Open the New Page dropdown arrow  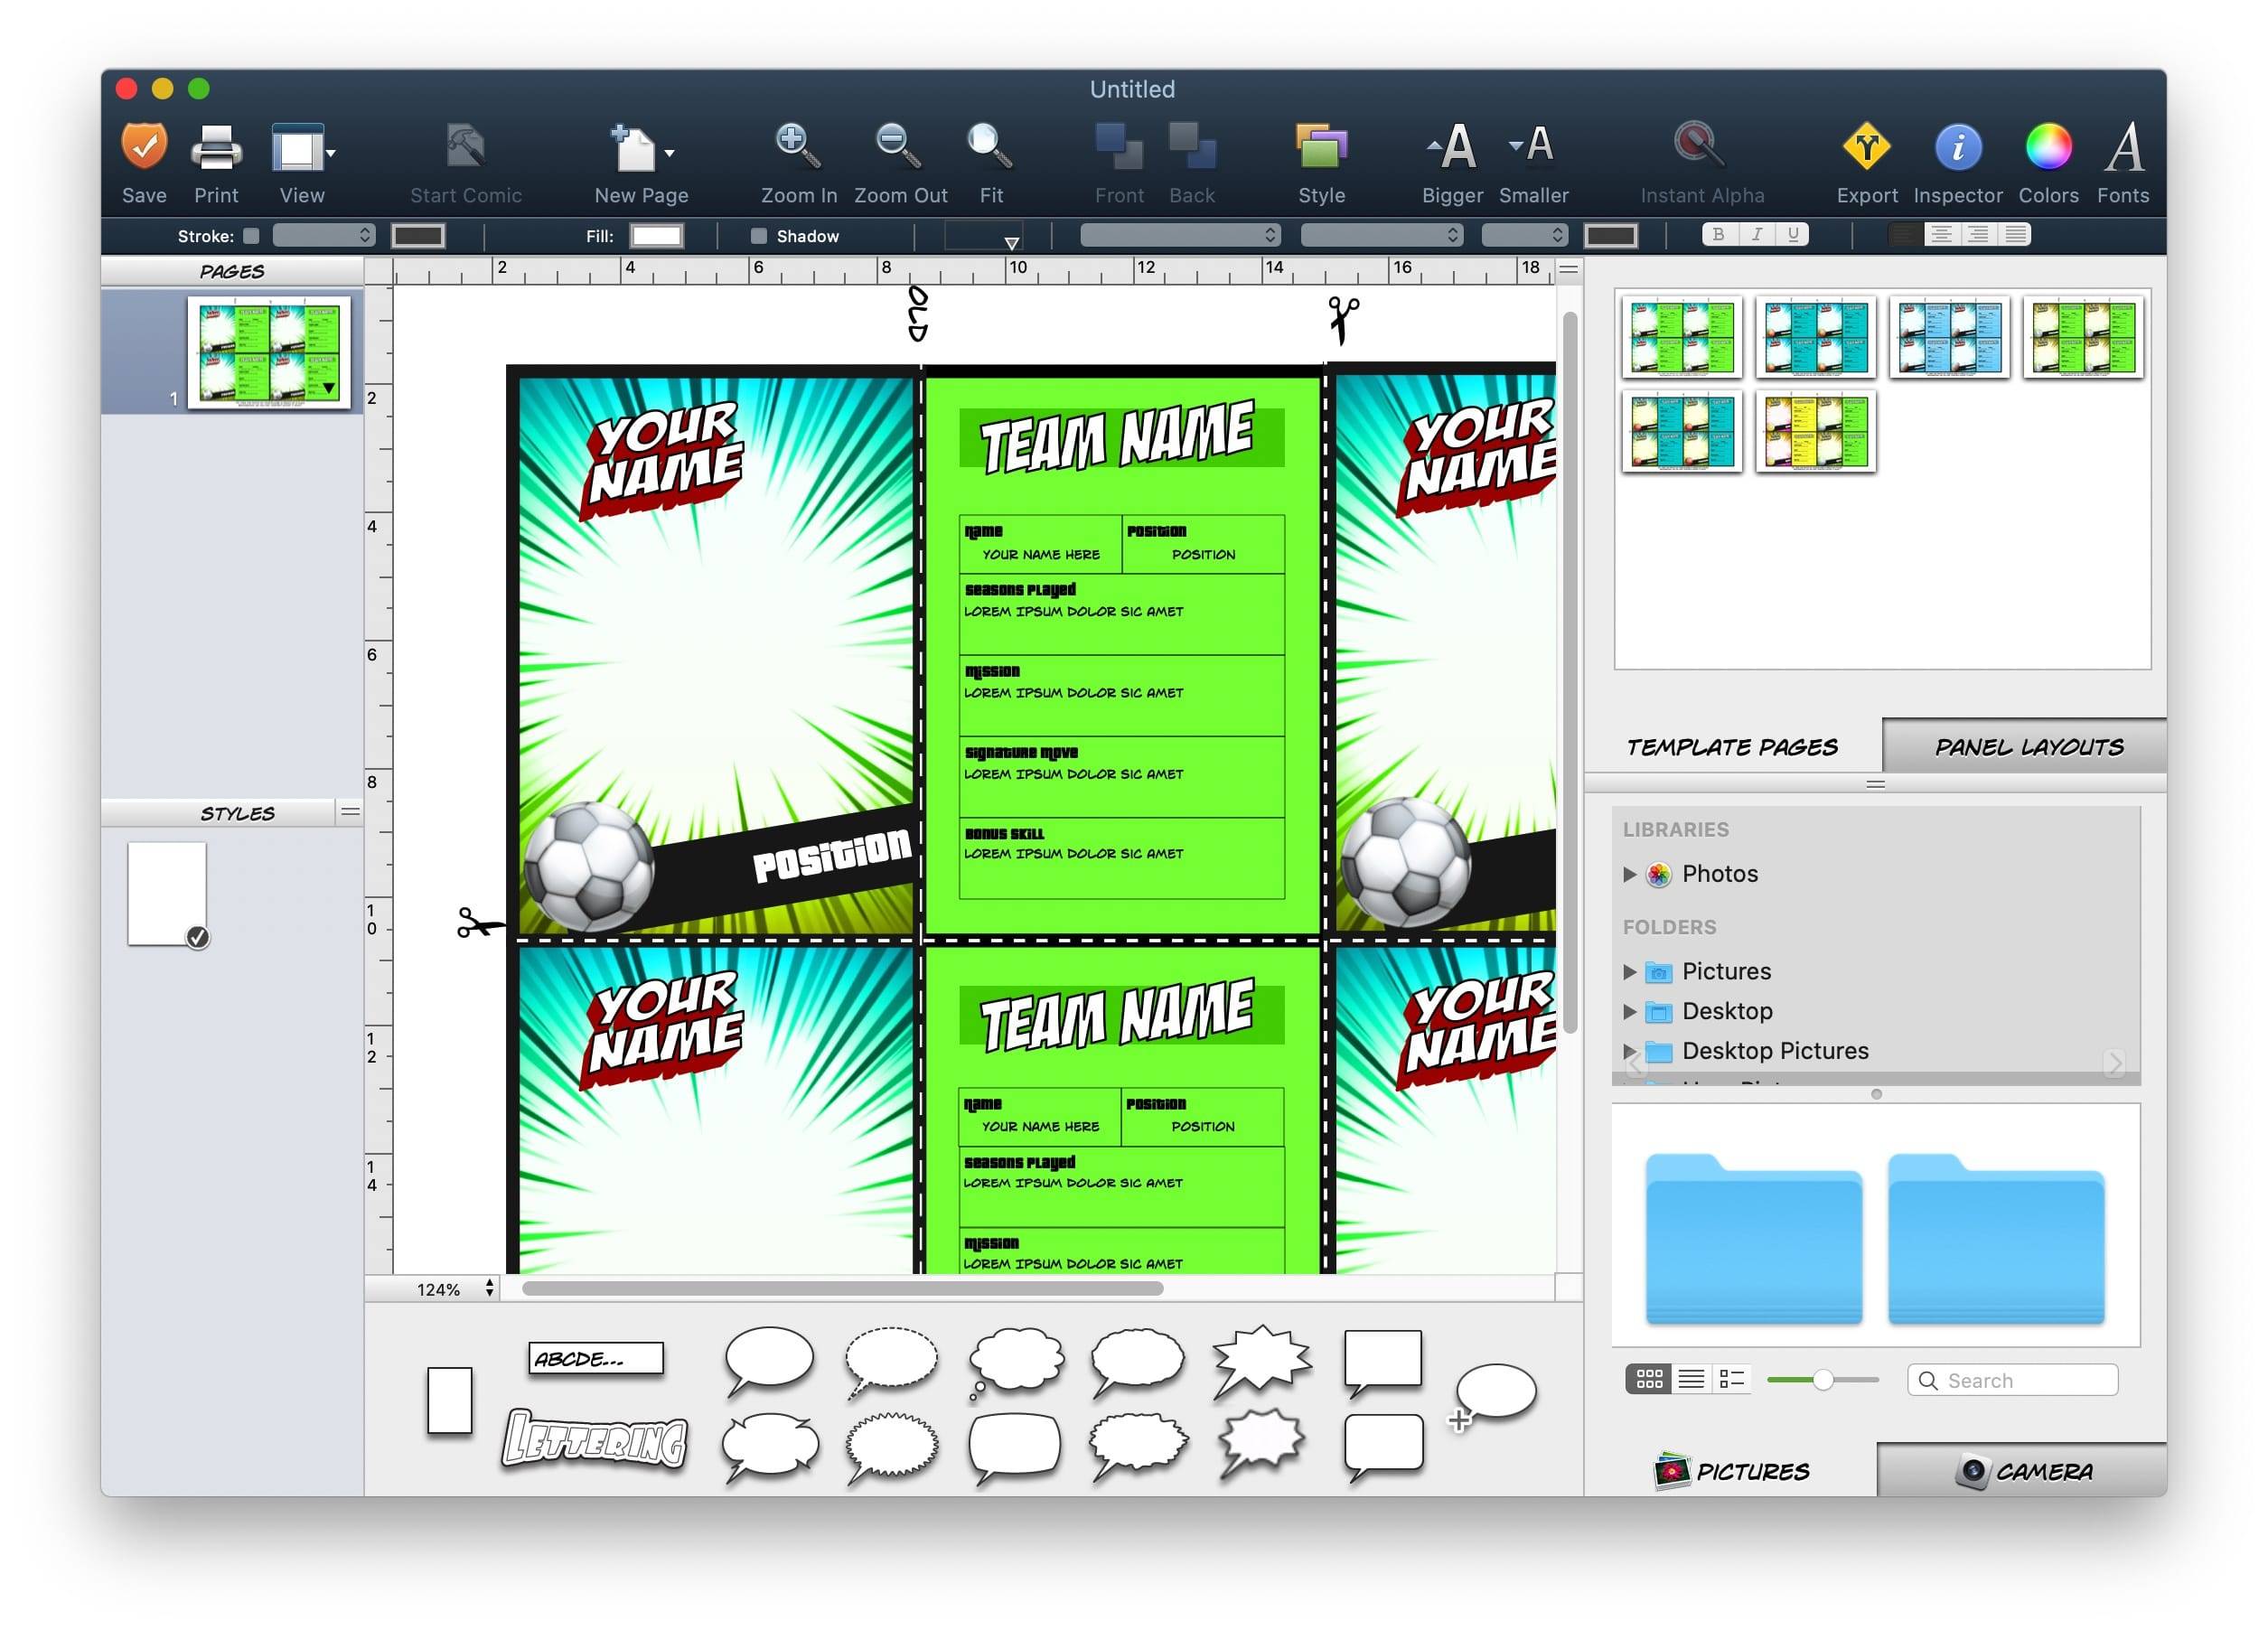click(670, 153)
